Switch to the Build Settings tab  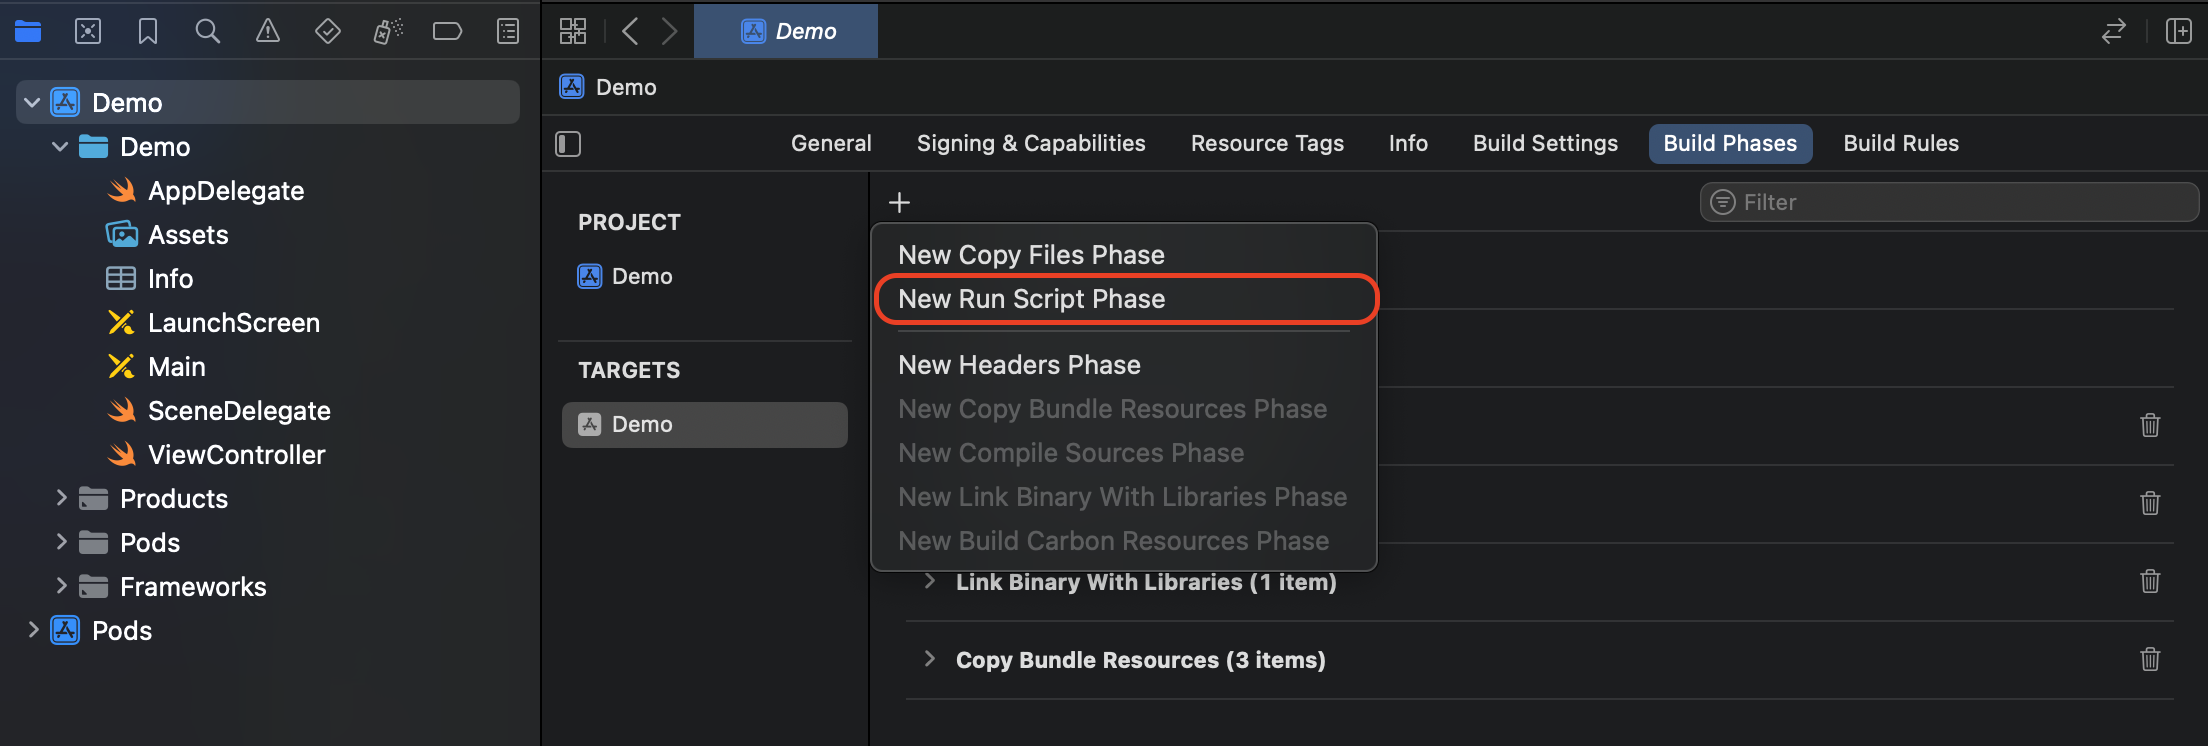(1545, 143)
